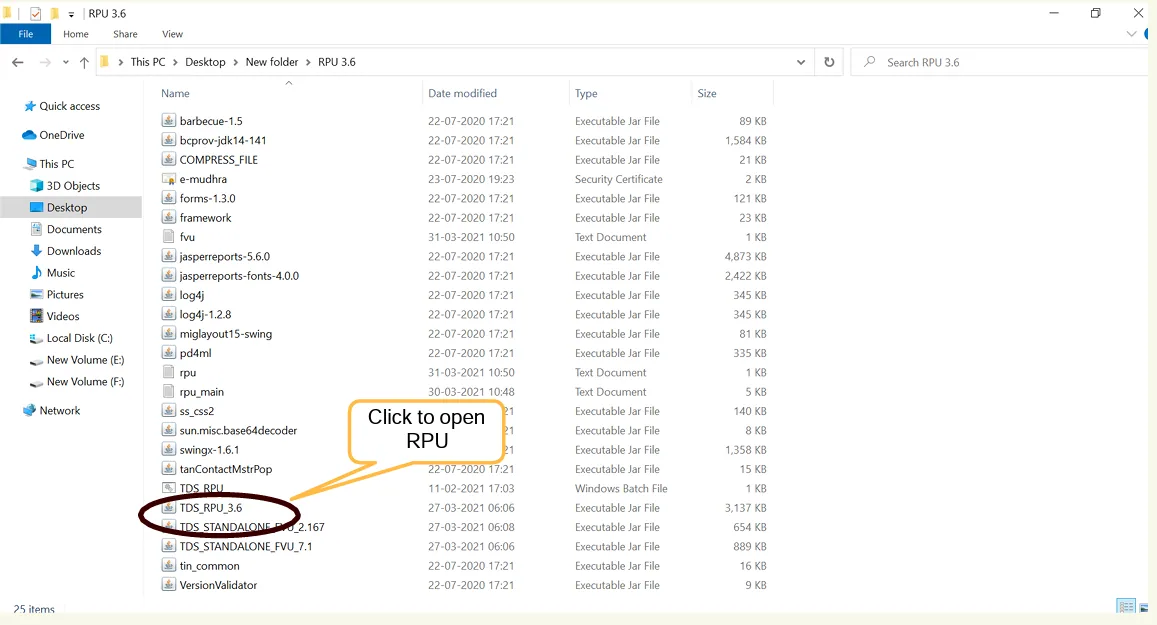Select the swingx-1.6.1 file
This screenshot has height=625, width=1157.
point(210,449)
